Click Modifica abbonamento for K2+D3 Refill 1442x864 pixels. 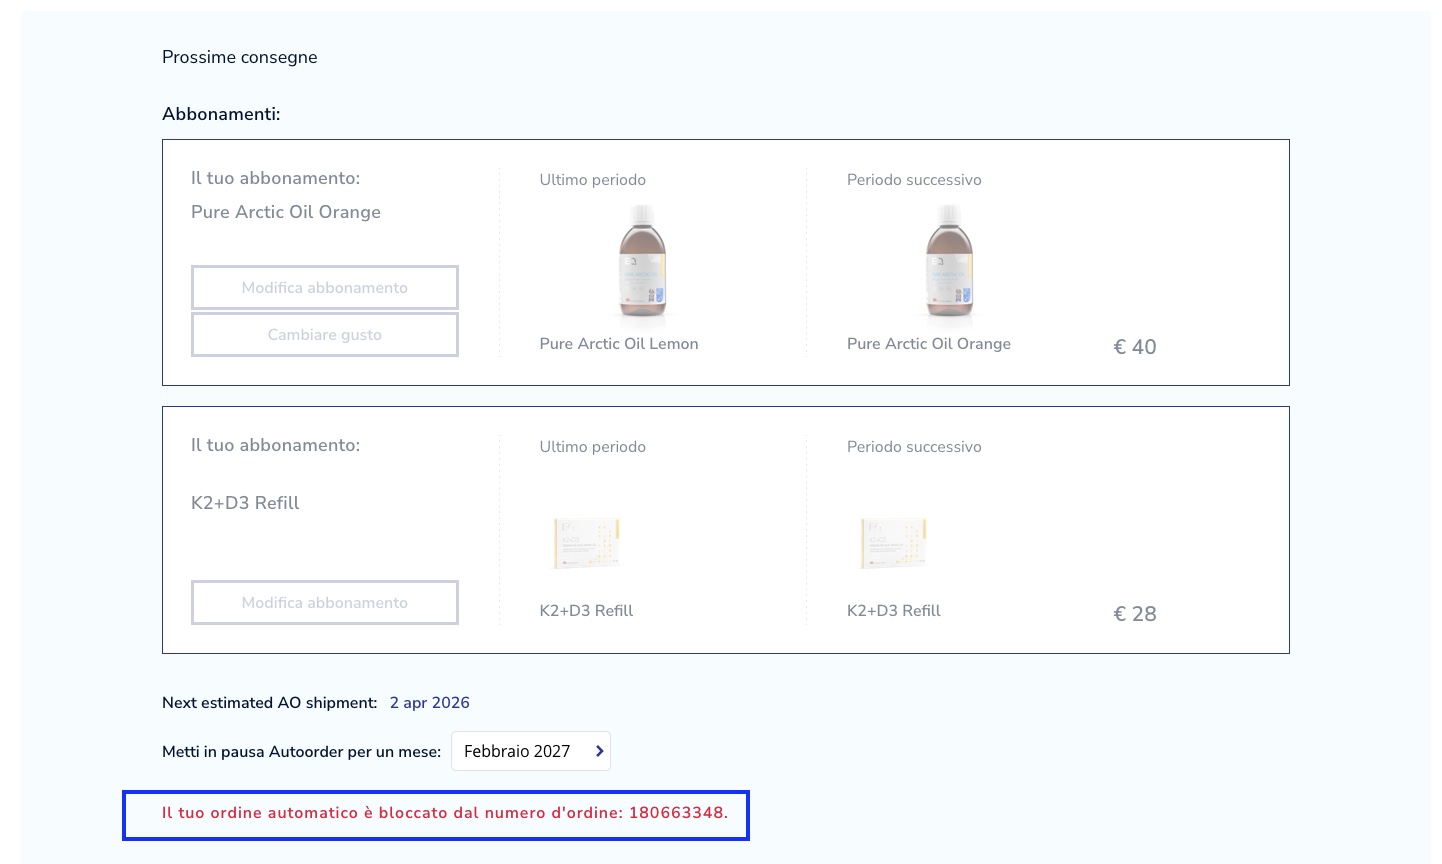pos(325,602)
